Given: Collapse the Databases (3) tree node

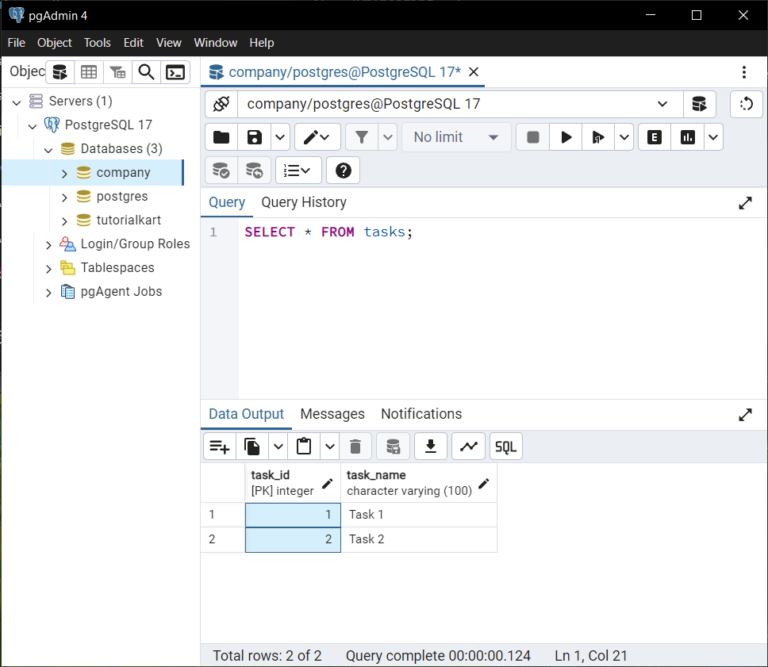Looking at the screenshot, I should 48,149.
